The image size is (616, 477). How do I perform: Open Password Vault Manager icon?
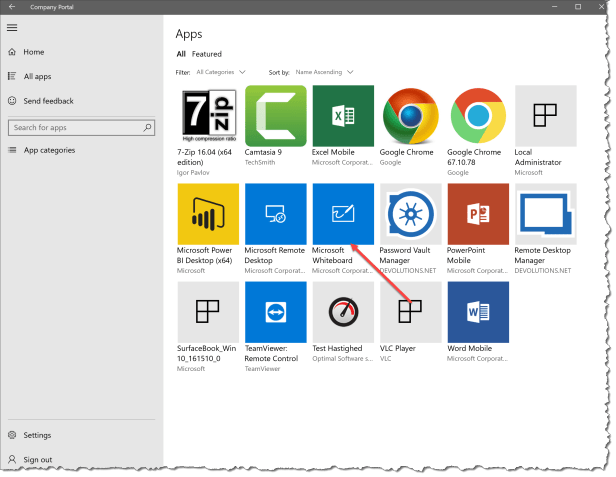coord(411,214)
